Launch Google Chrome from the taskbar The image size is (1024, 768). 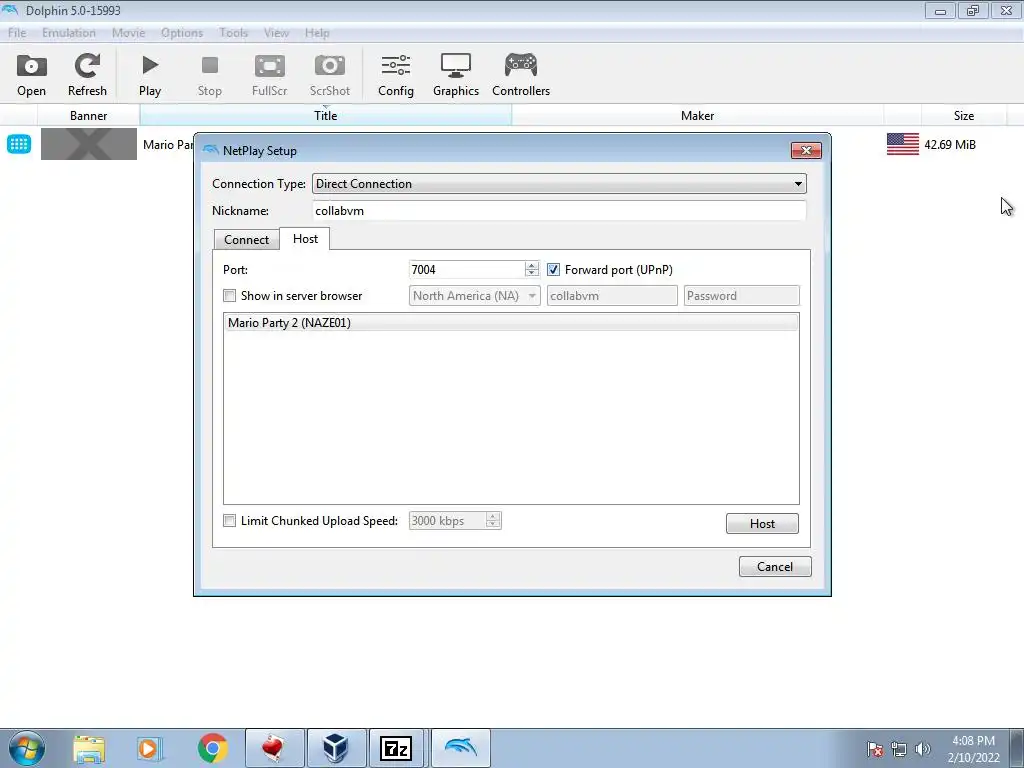(212, 748)
